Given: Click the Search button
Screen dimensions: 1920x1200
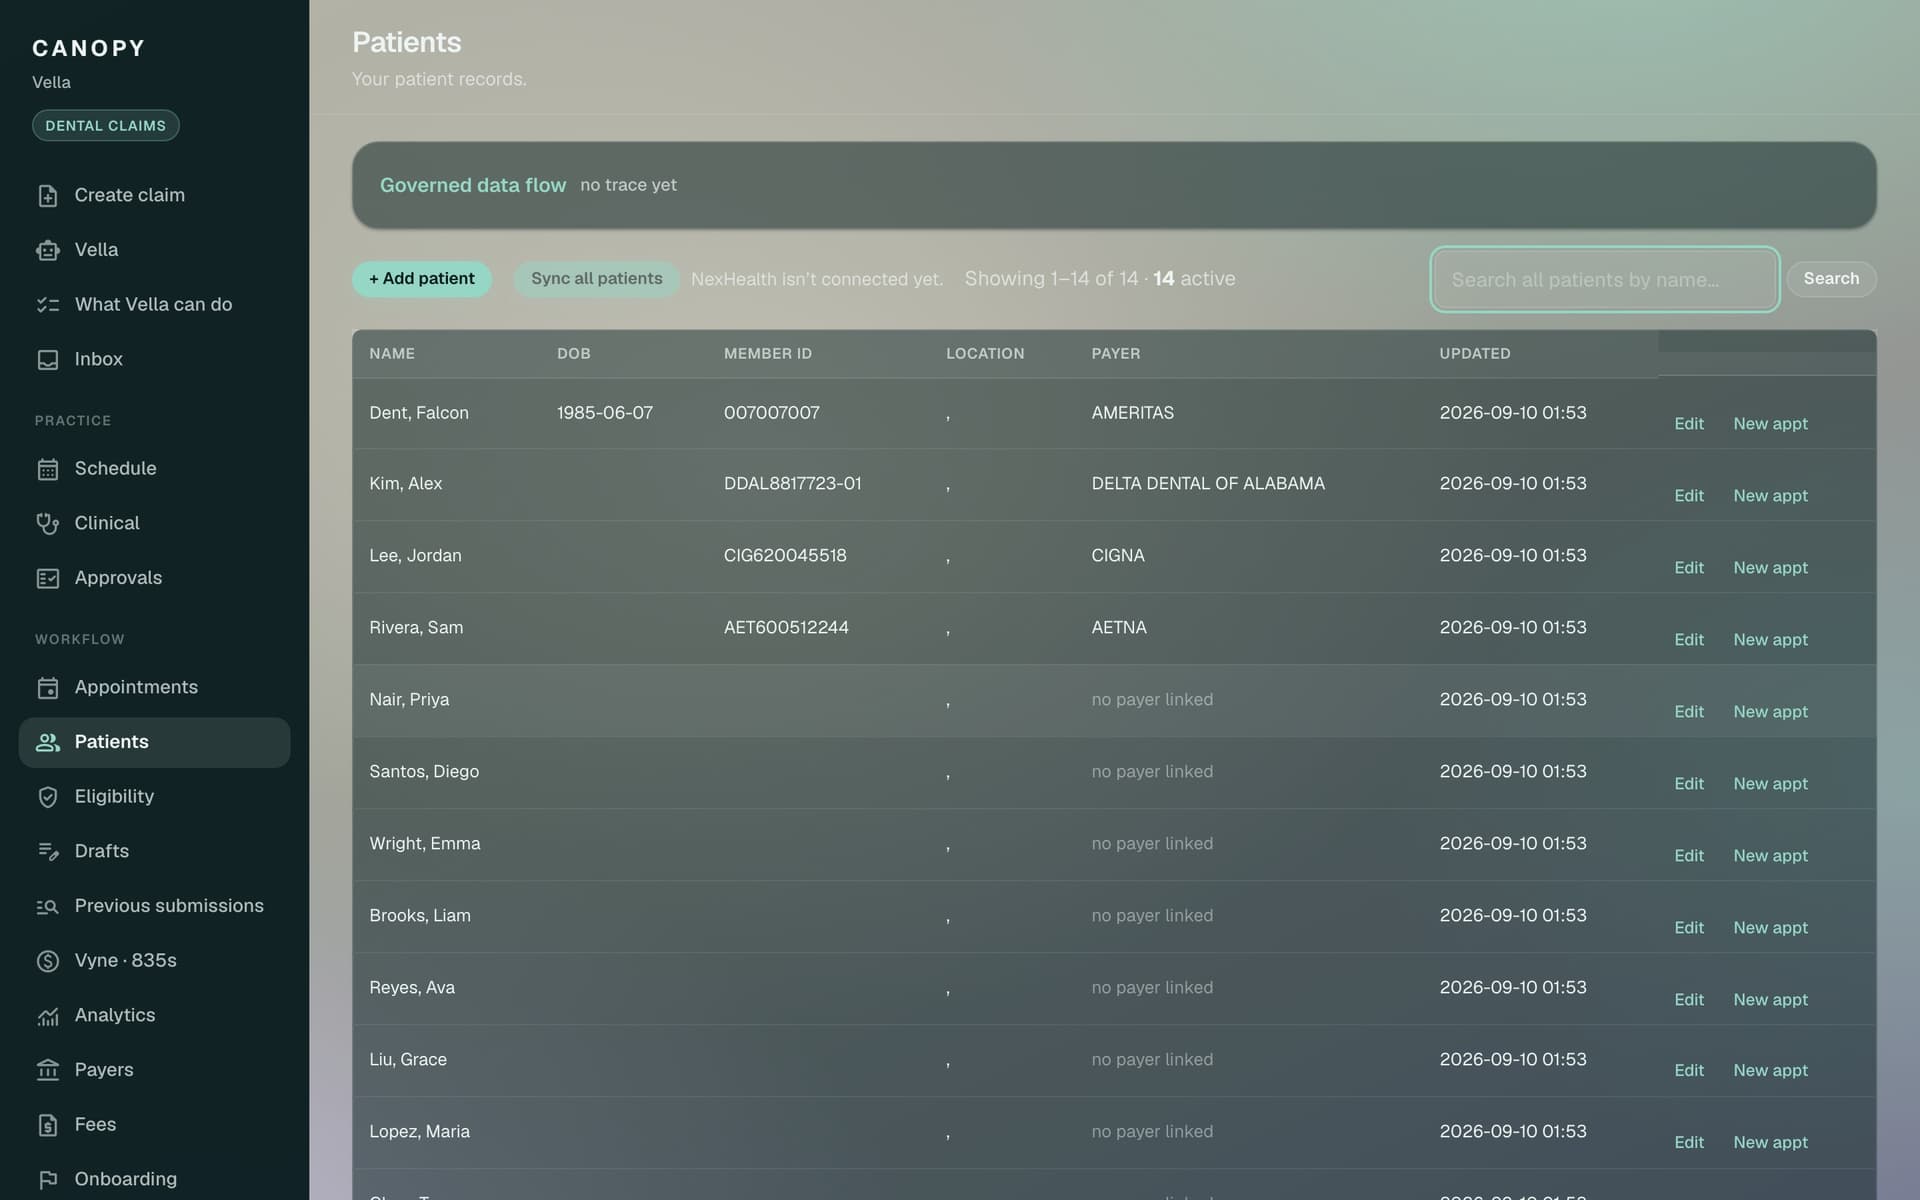Looking at the screenshot, I should click(x=1831, y=279).
